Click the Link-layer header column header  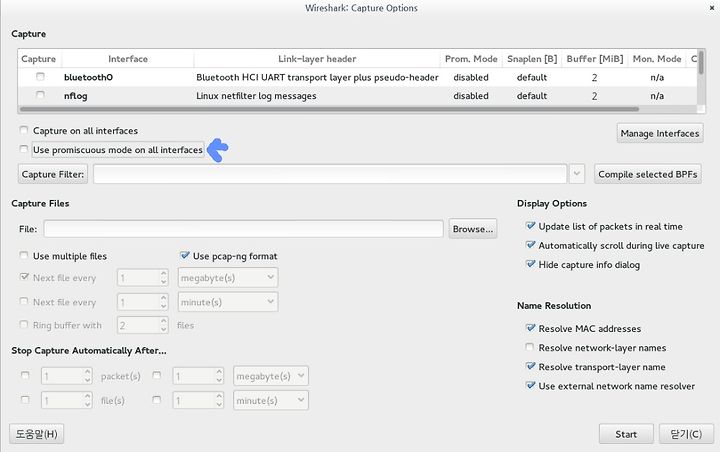tap(317, 59)
